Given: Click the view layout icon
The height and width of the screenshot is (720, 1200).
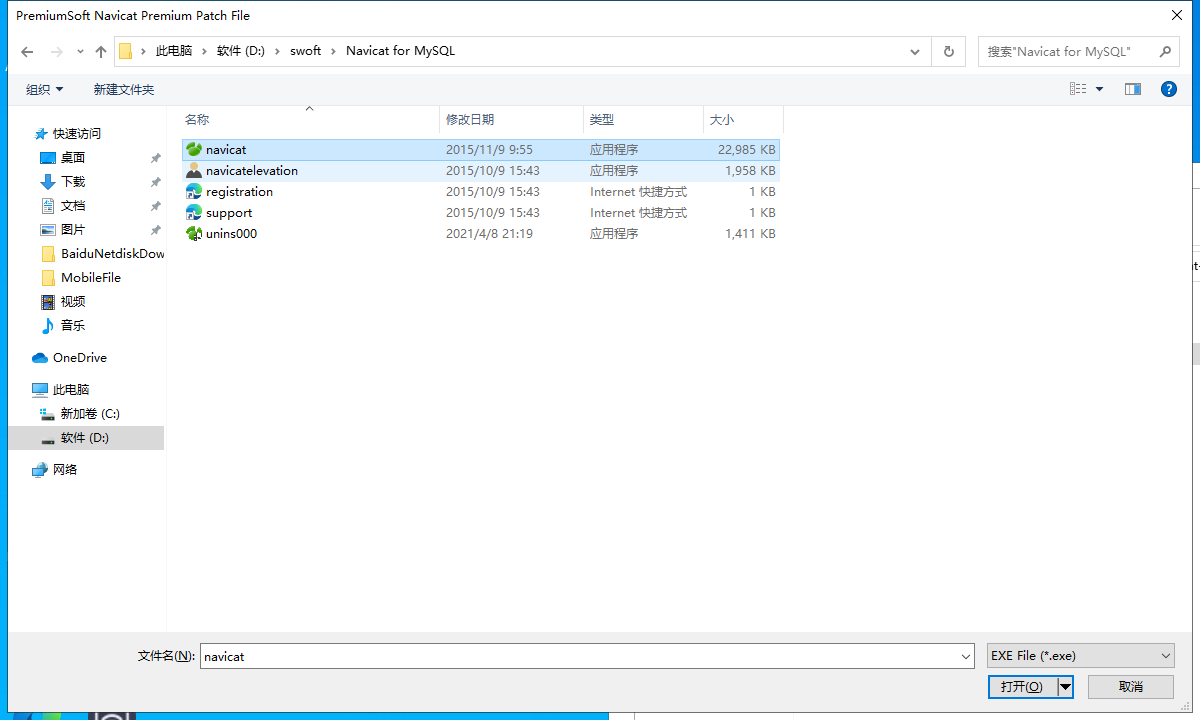Looking at the screenshot, I should (x=1078, y=89).
